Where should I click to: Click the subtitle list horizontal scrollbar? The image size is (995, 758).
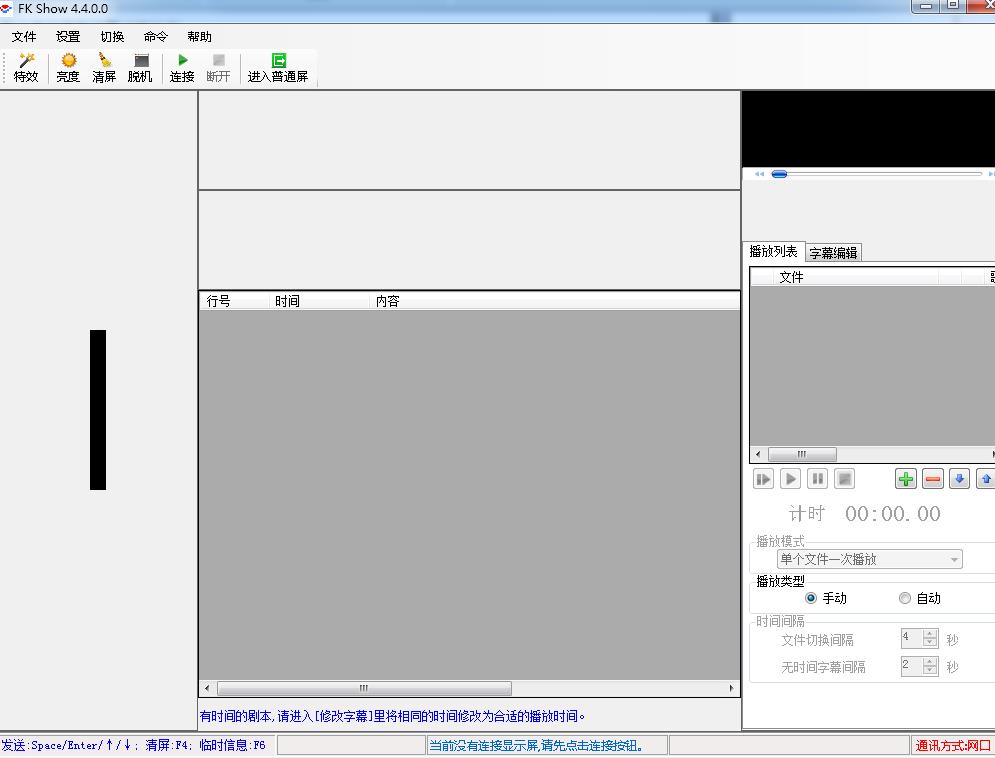click(x=364, y=689)
